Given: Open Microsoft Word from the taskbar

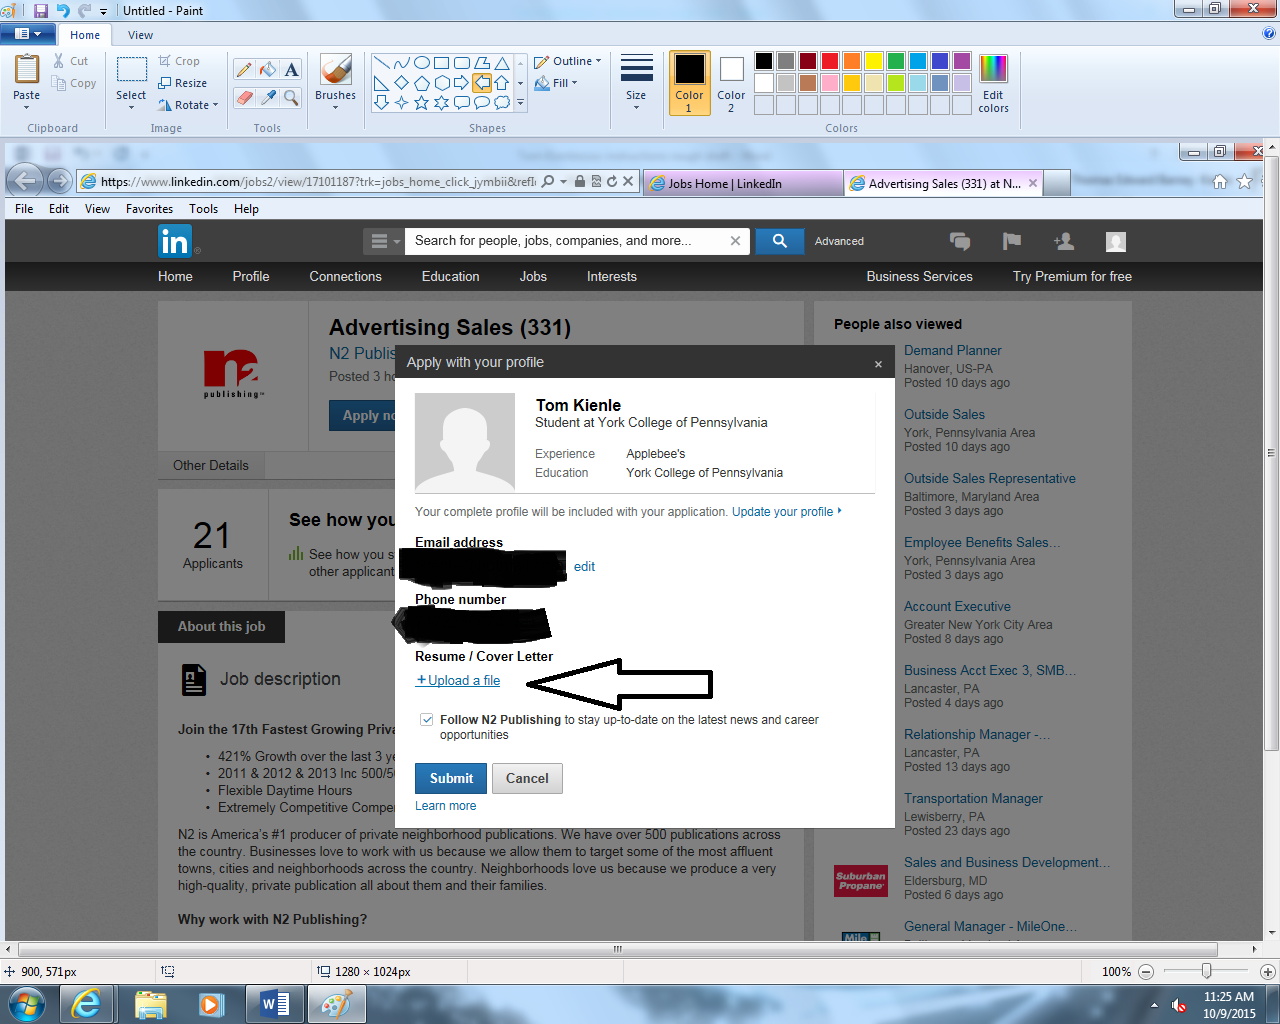Looking at the screenshot, I should coord(274,1003).
